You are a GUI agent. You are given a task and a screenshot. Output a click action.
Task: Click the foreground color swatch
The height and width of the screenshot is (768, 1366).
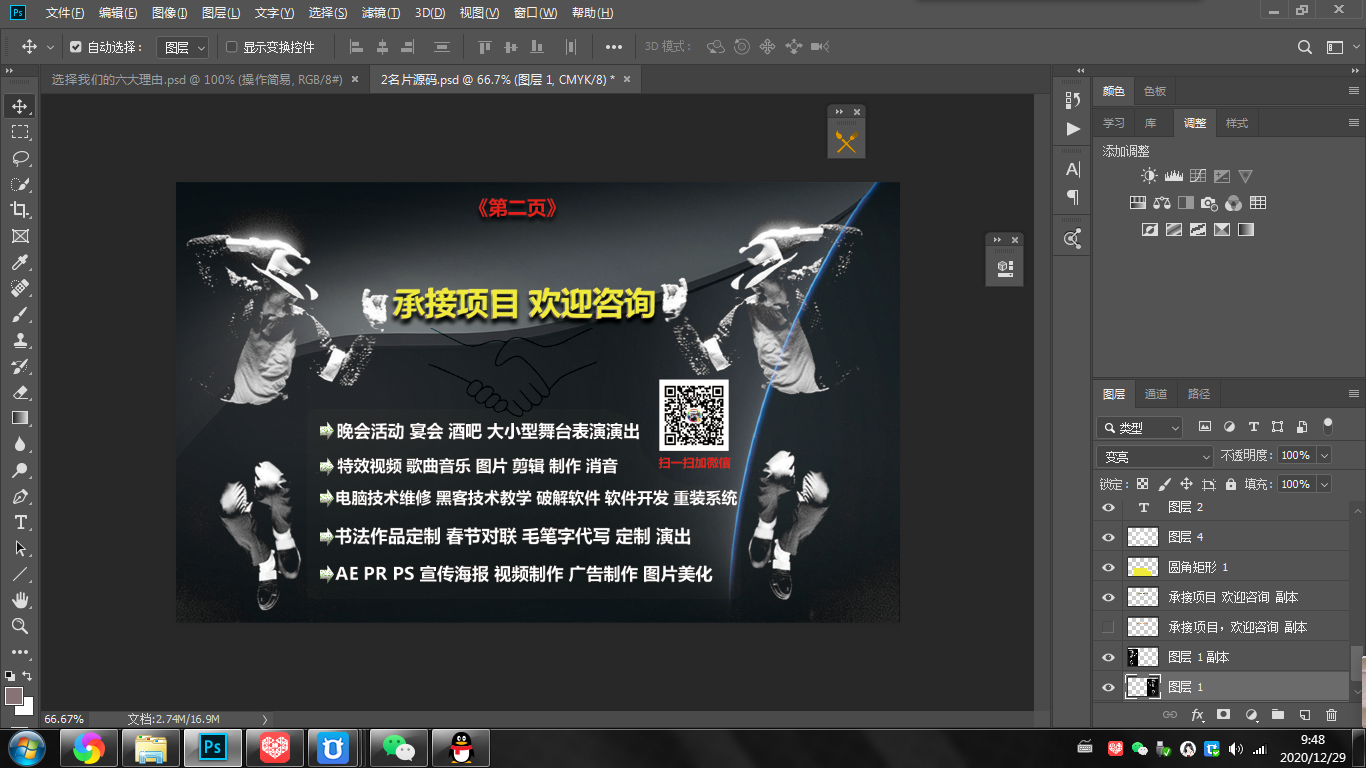[x=14, y=695]
